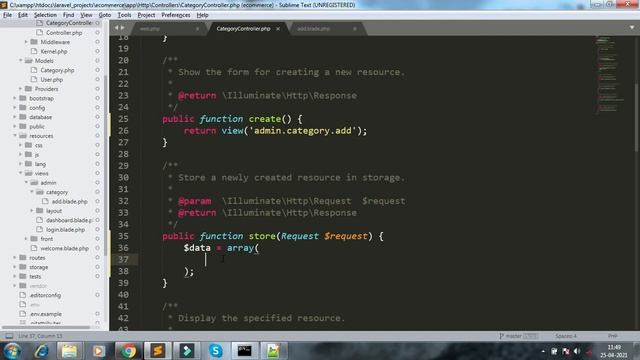640x360 pixels.
Task: Open dashboard.blade.php in the sidebar
Action: click(x=69, y=220)
